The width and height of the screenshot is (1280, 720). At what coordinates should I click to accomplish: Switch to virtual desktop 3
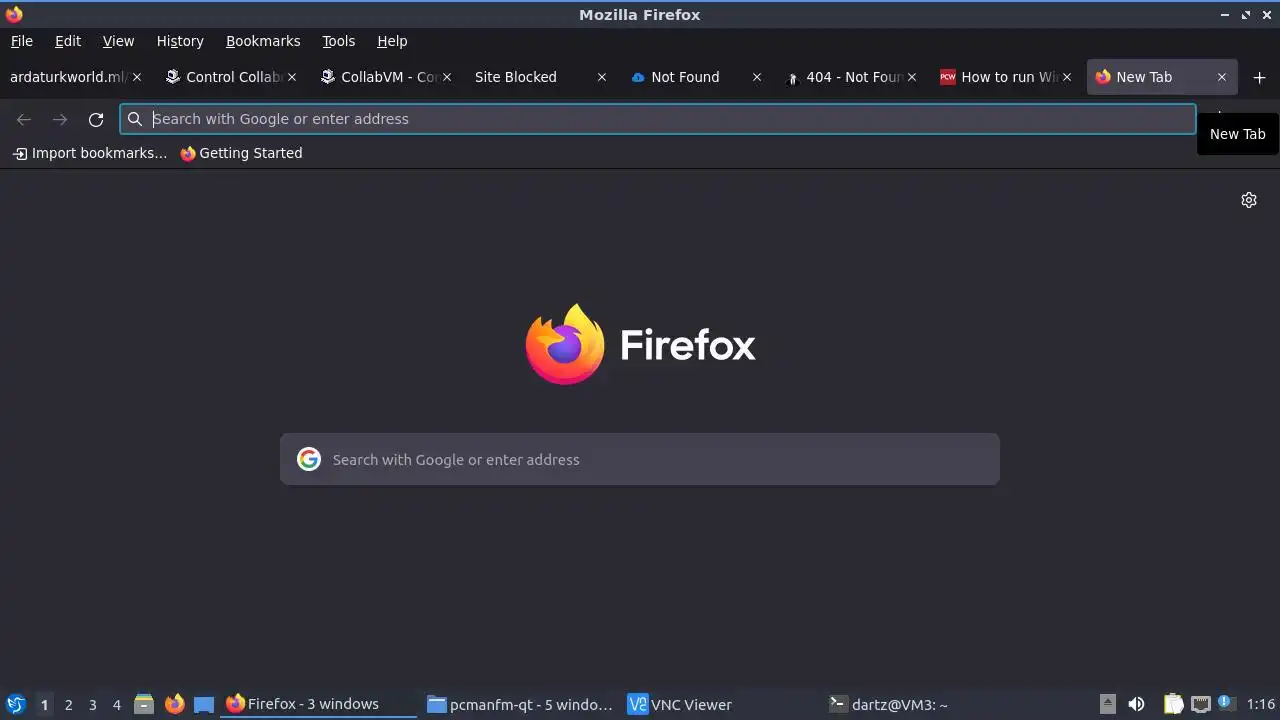[92, 705]
